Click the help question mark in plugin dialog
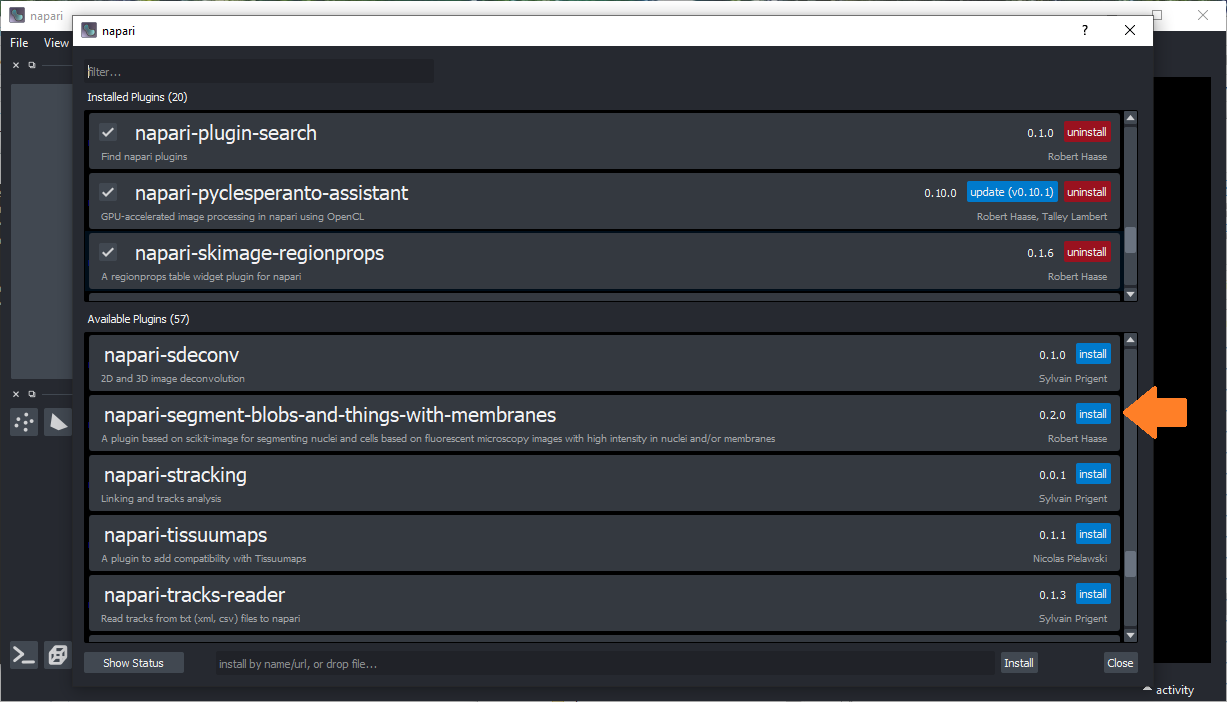 click(x=1085, y=31)
